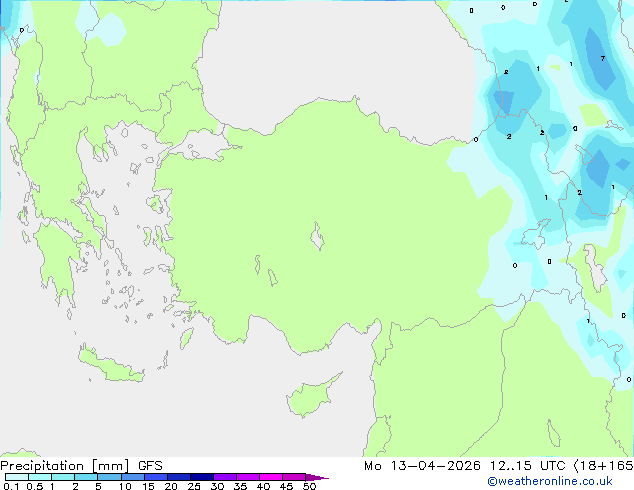This screenshot has height=490, width=634.
Task: Click the island of Crete on the map
Action: click(x=110, y=365)
